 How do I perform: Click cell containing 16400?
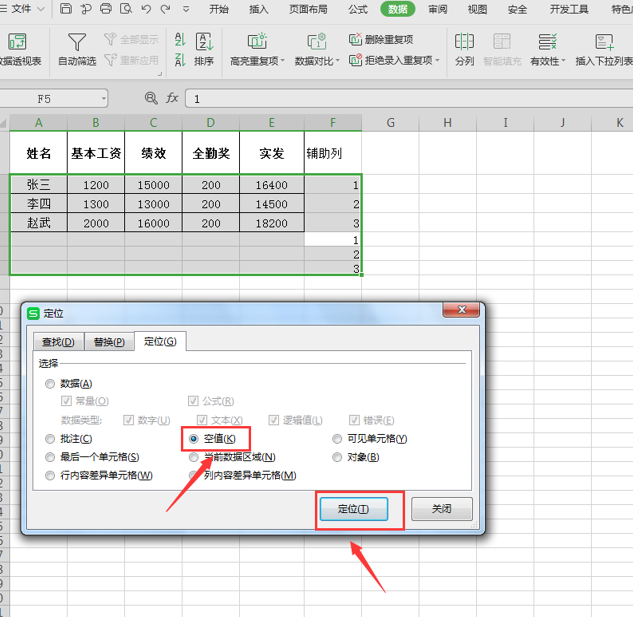272,185
